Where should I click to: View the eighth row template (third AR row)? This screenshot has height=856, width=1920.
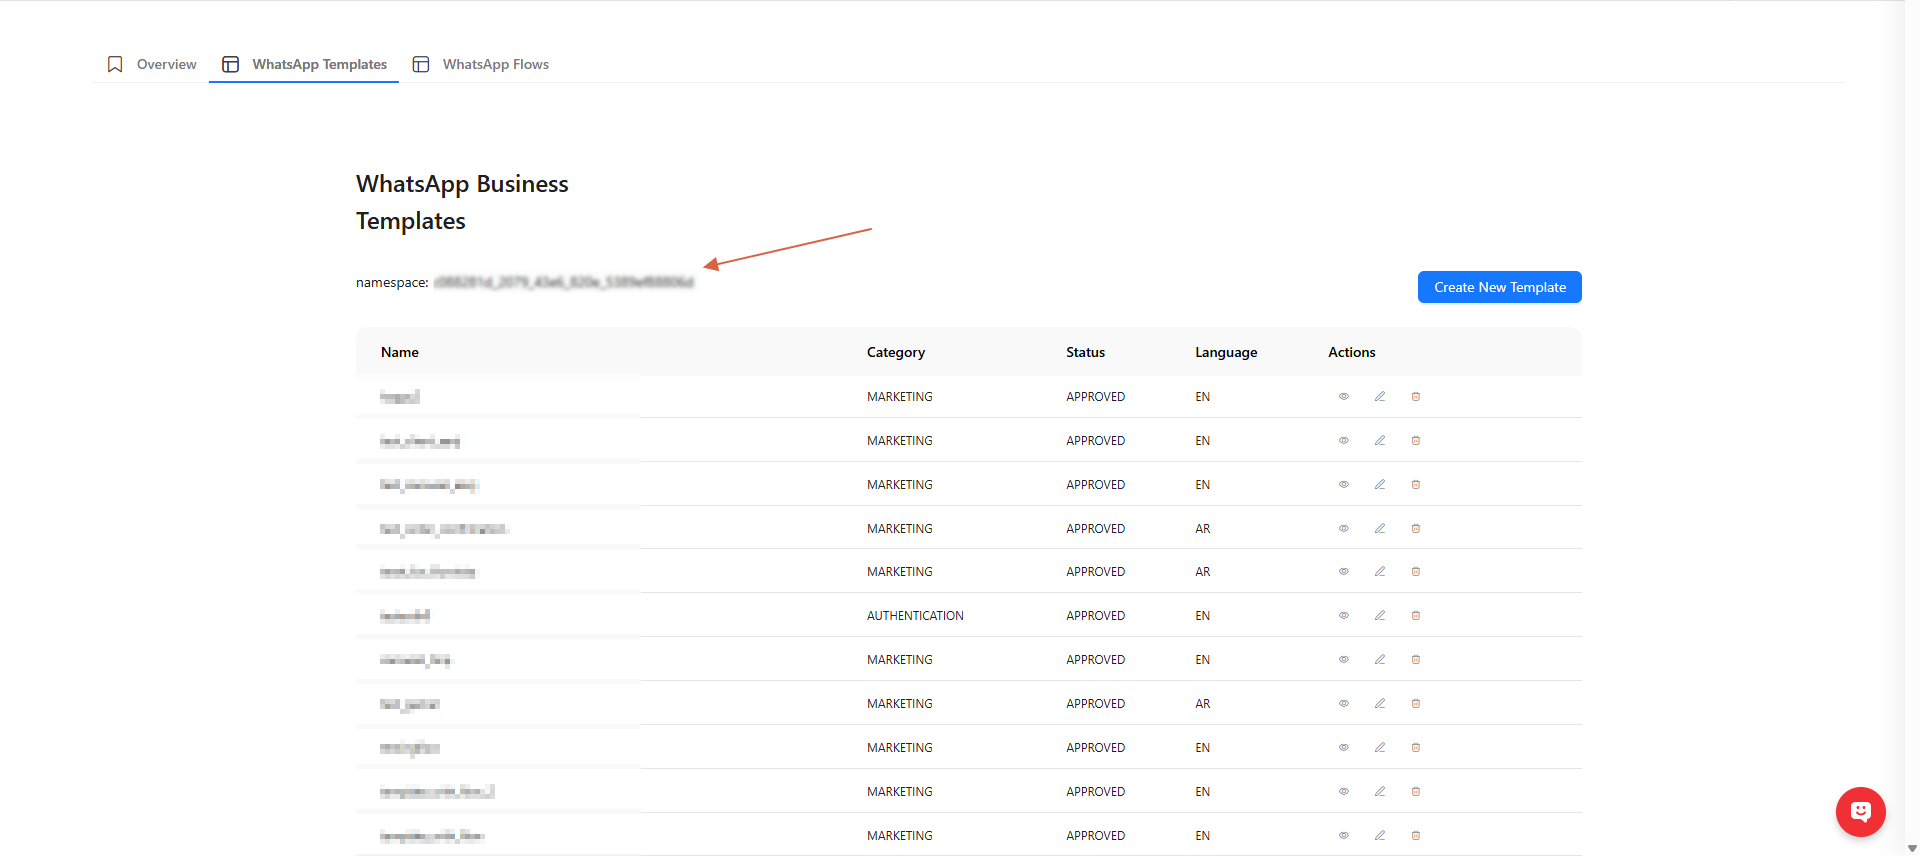pyautogui.click(x=1344, y=704)
